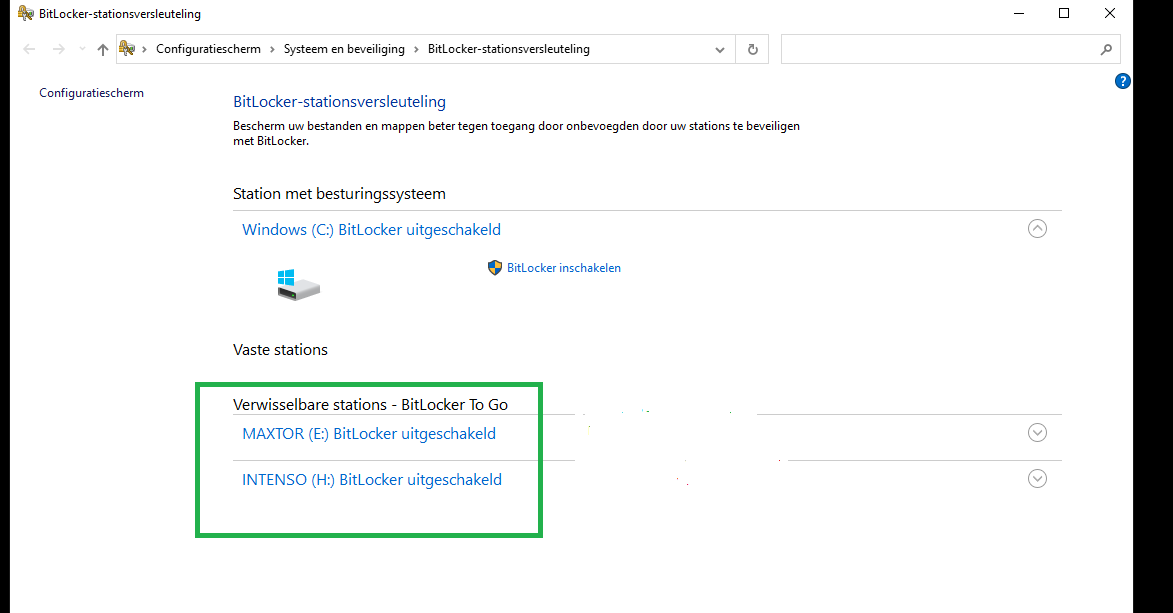Go up one level with up arrow
This screenshot has height=613, width=1173.
(102, 49)
